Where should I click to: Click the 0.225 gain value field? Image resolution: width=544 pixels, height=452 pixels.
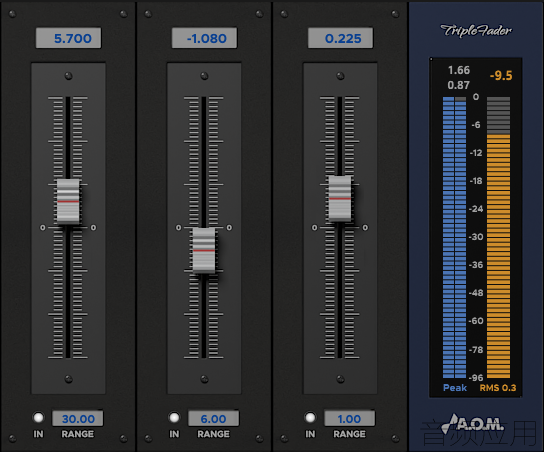340,38
